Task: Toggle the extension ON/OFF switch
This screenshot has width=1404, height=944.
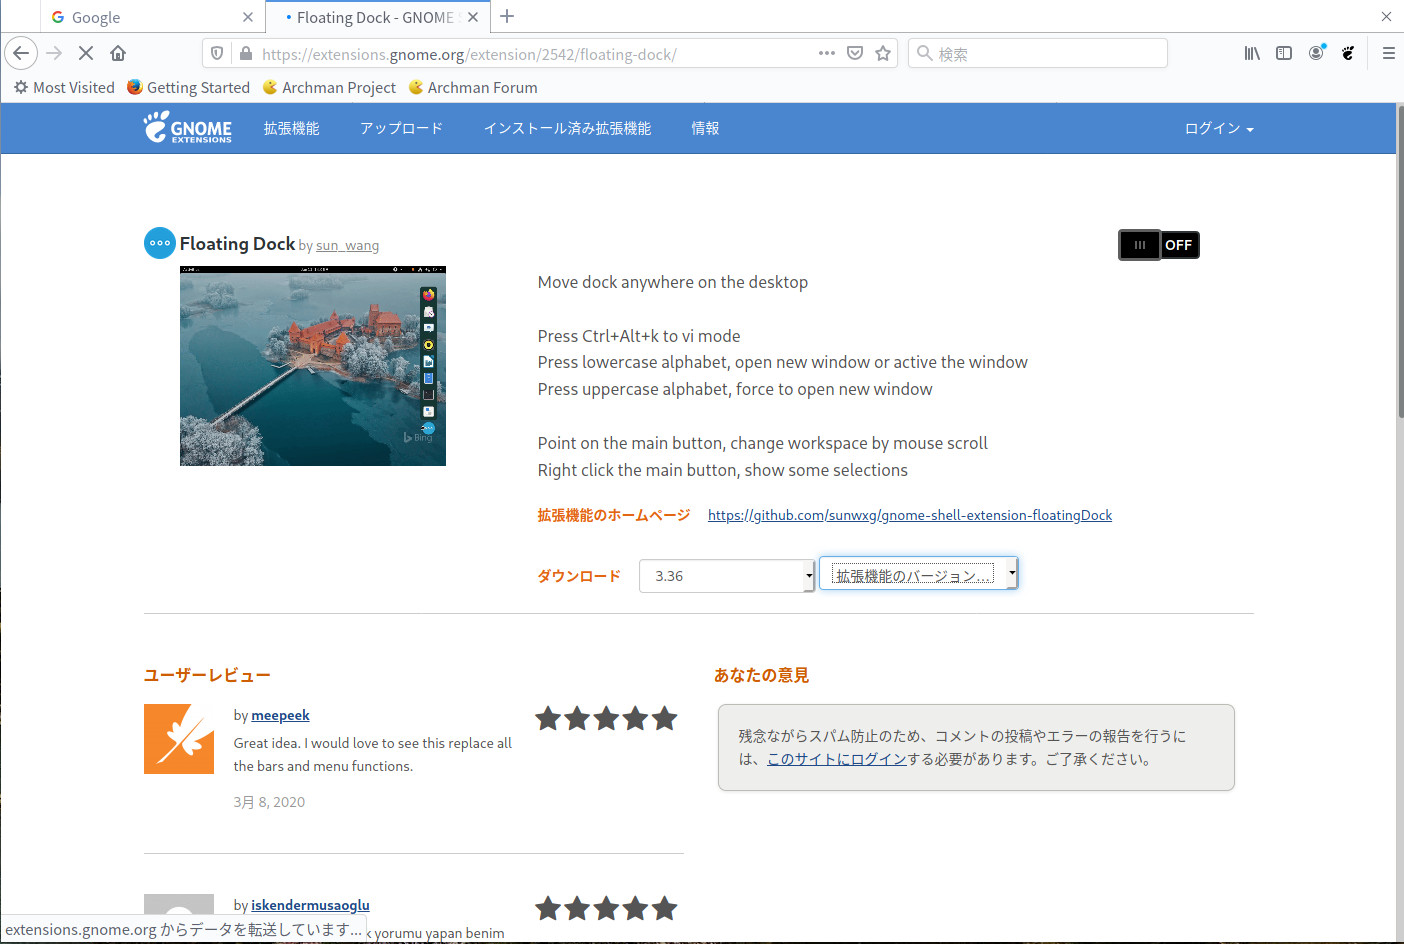Action: click(x=1159, y=245)
